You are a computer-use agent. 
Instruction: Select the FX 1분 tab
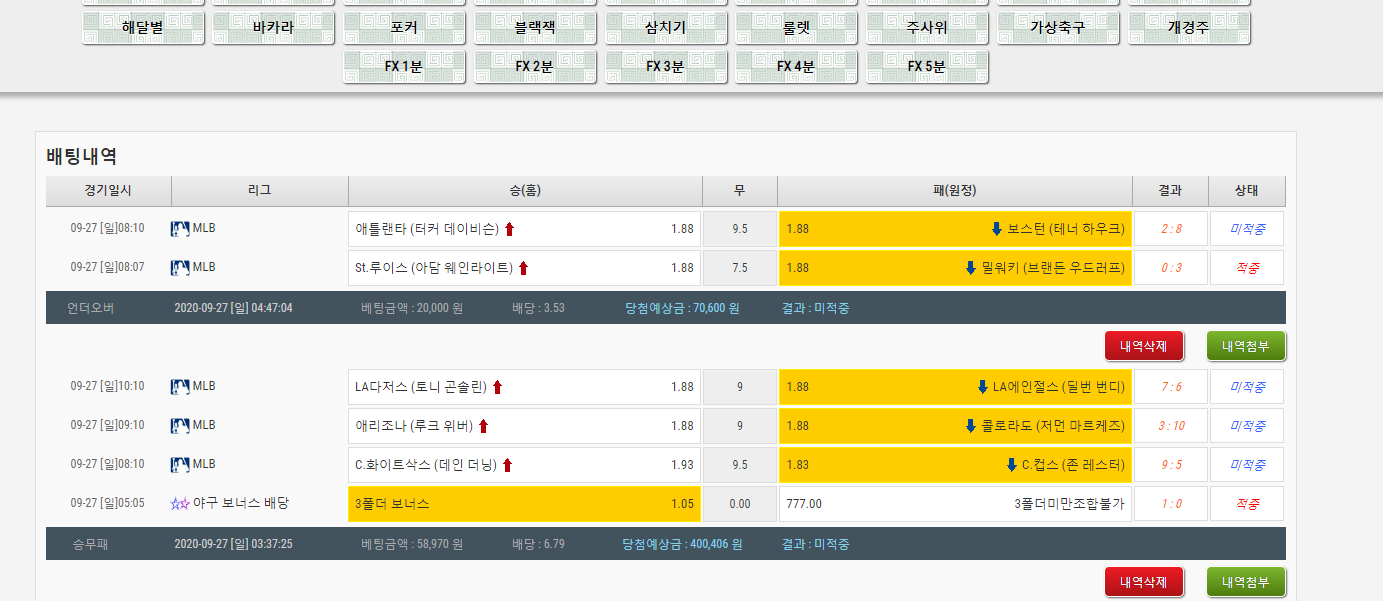pyautogui.click(x=404, y=67)
